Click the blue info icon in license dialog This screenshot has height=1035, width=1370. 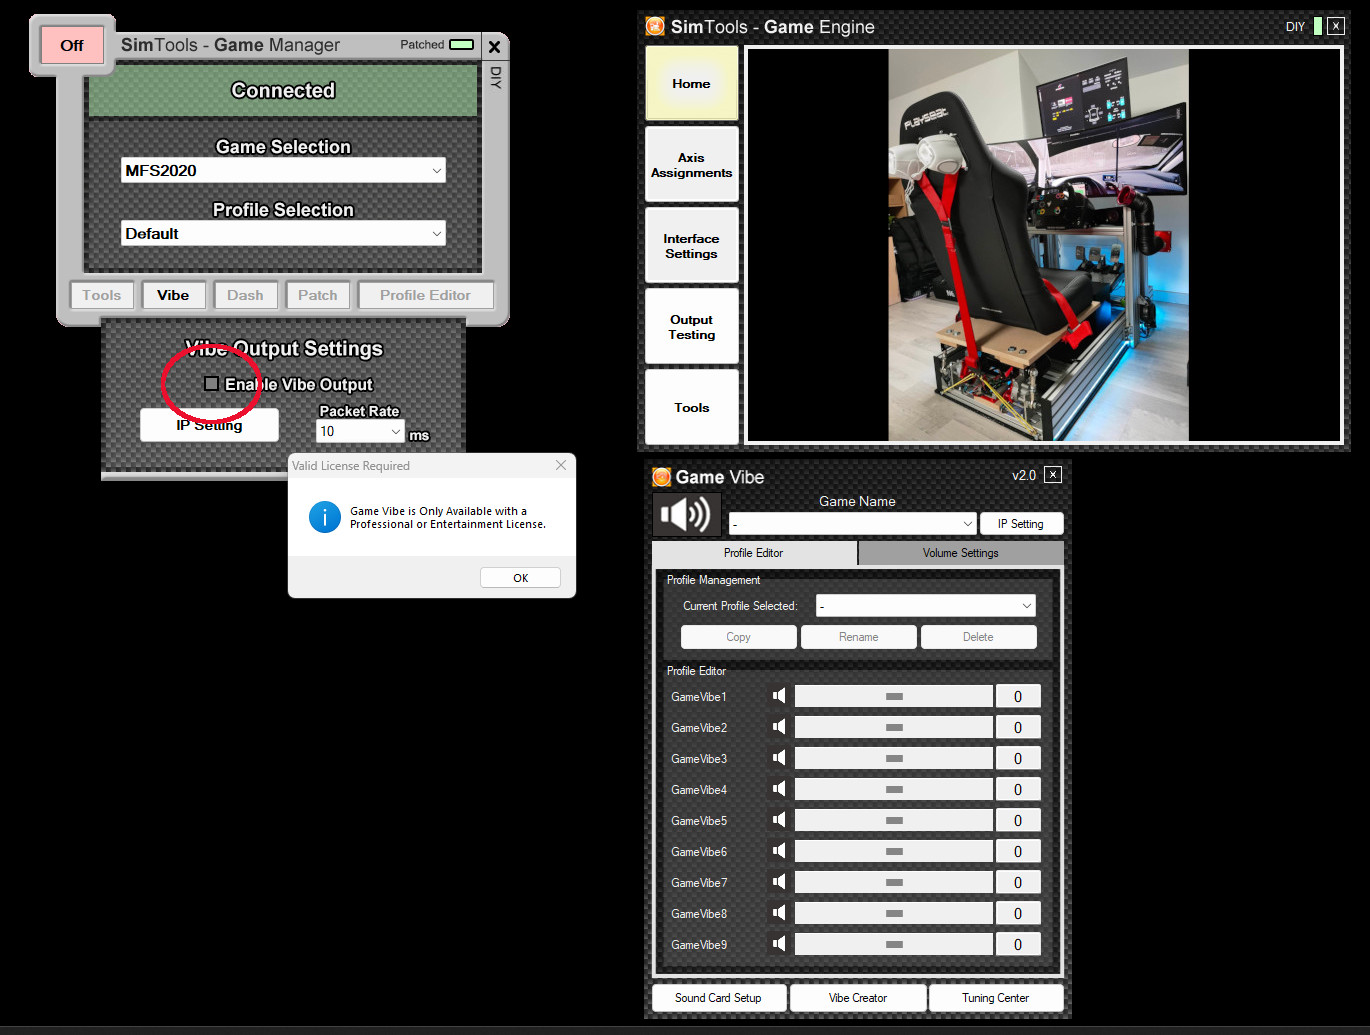click(x=325, y=517)
